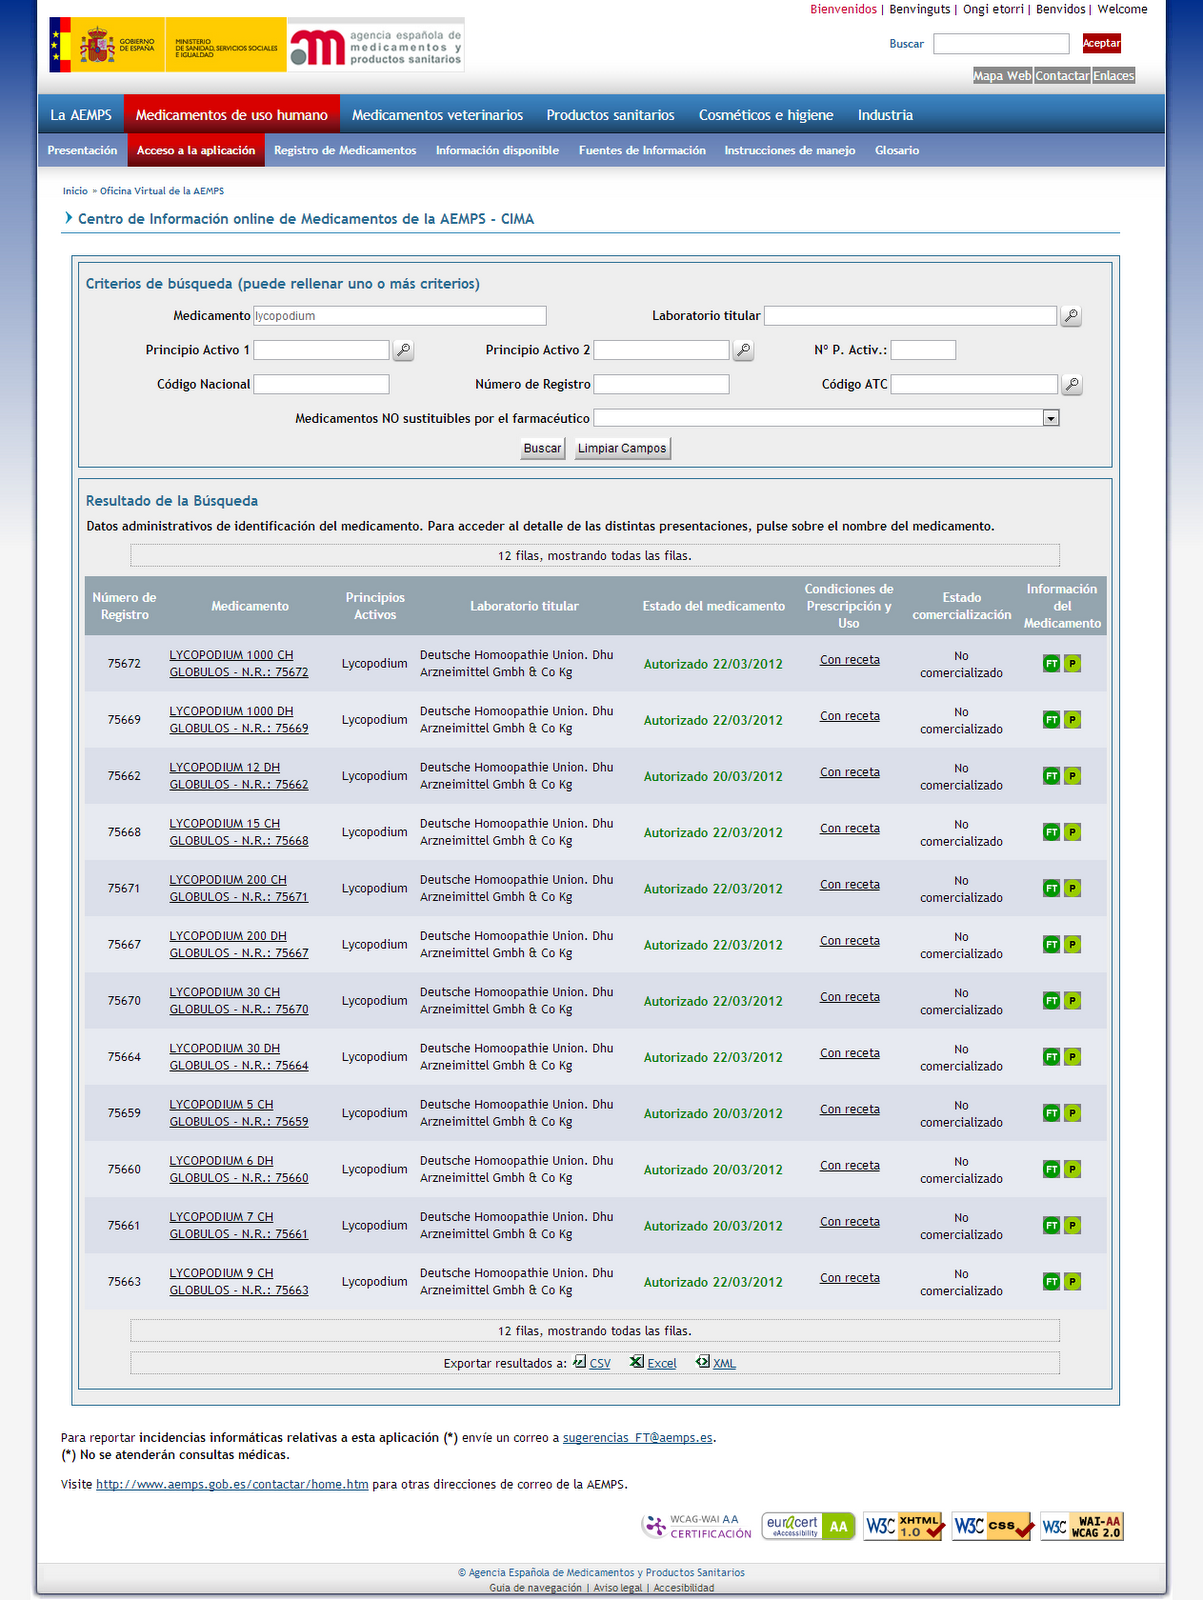Open Aviso legal footer link
This screenshot has width=1203, height=1600.
(618, 1588)
